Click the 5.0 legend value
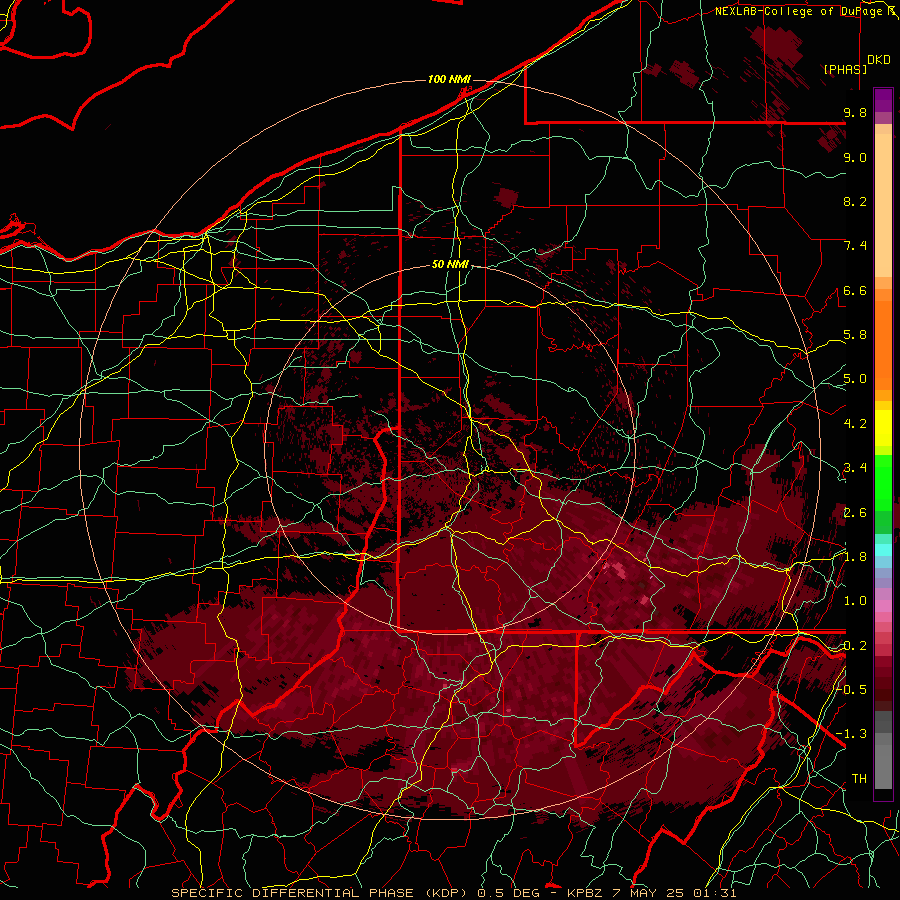This screenshot has height=900, width=900. 855,379
